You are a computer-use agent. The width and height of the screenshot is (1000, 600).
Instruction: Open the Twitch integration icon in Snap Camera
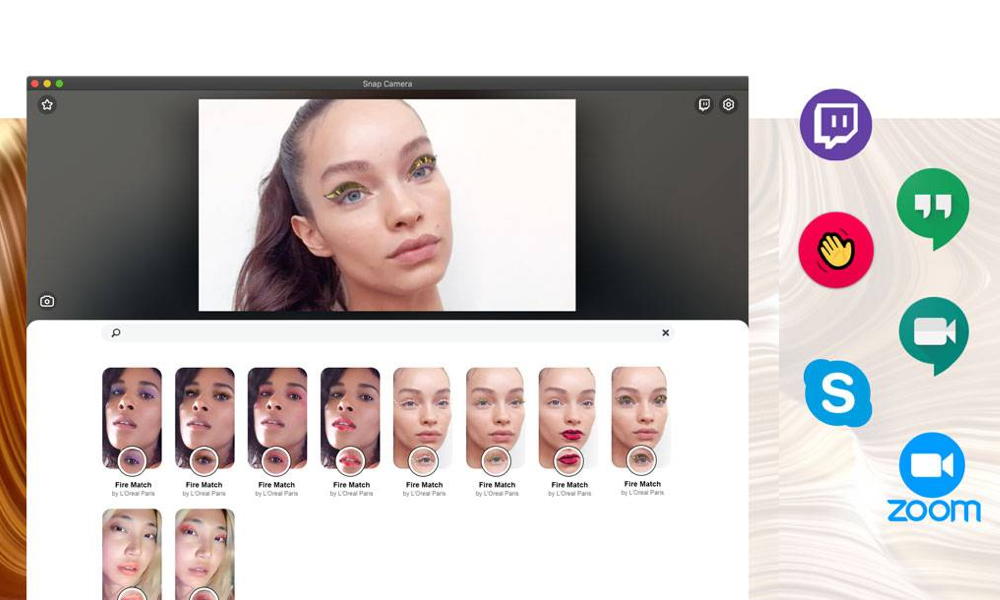click(x=705, y=104)
